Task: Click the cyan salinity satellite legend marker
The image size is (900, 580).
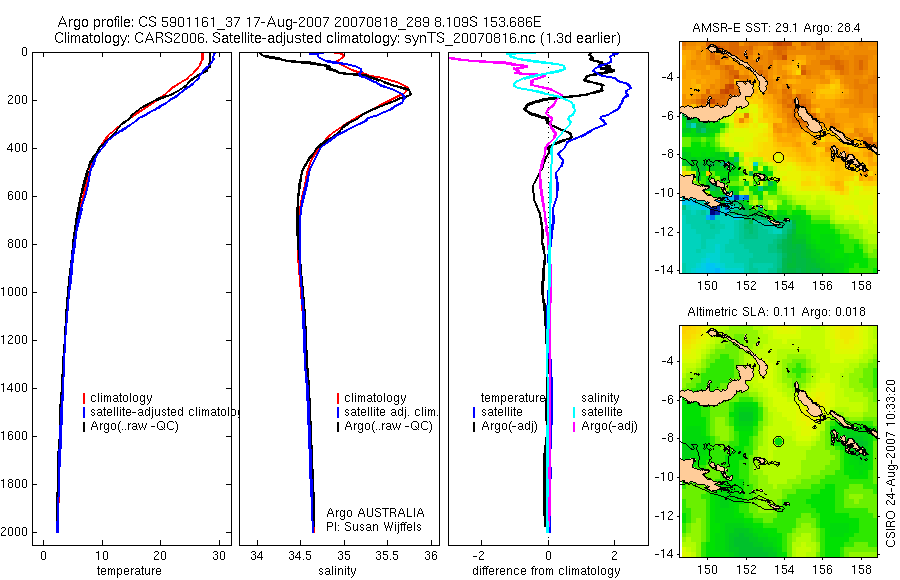Action: (574, 412)
